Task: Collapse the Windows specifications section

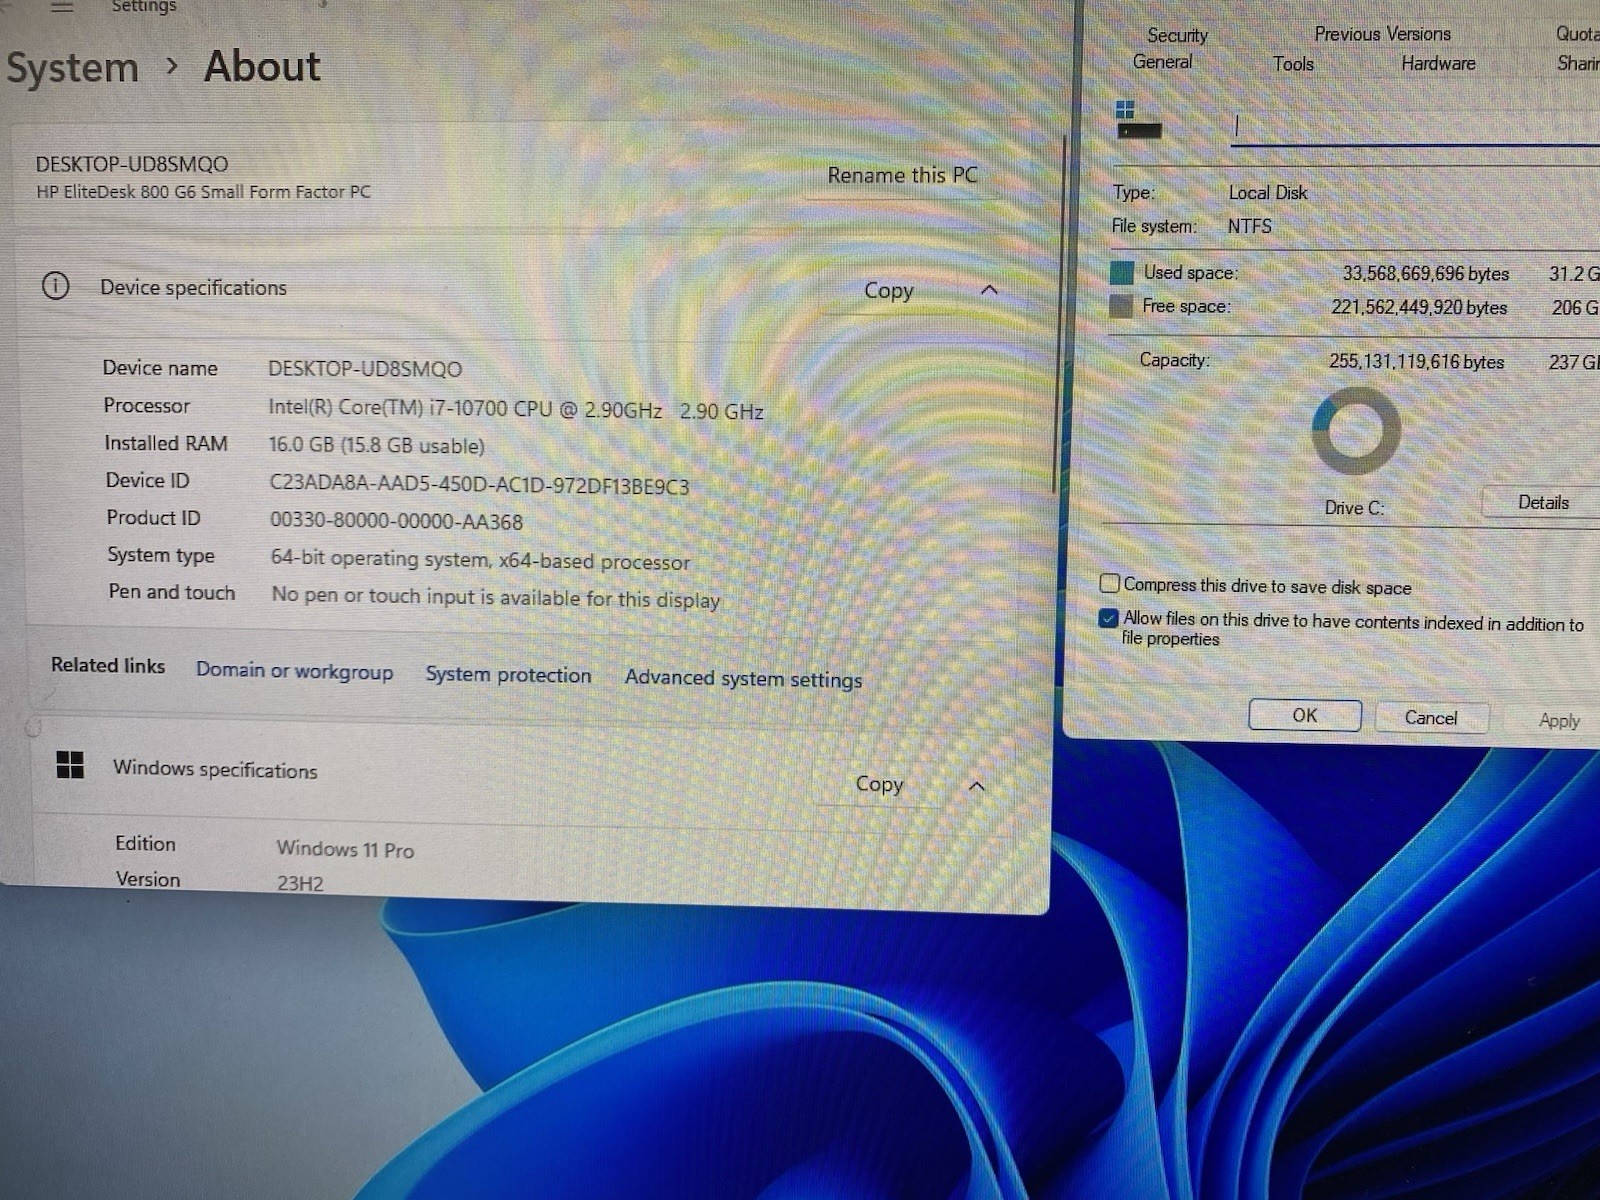Action: pos(977,786)
